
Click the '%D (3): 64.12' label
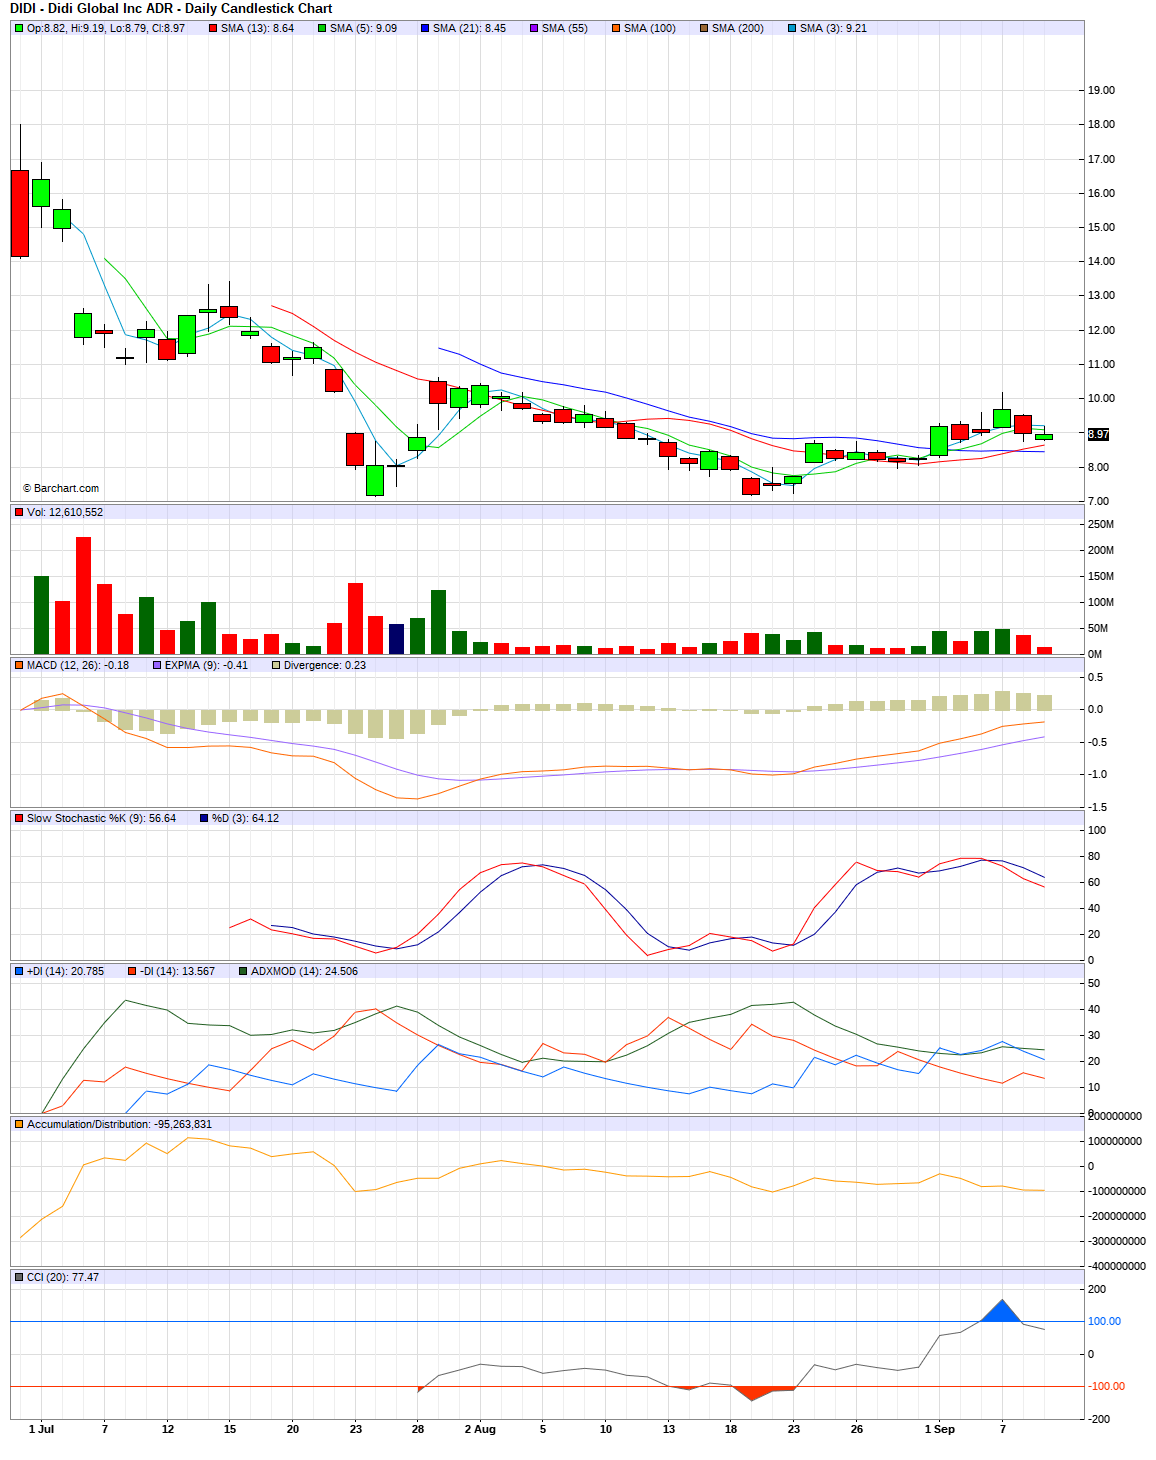click(x=246, y=818)
